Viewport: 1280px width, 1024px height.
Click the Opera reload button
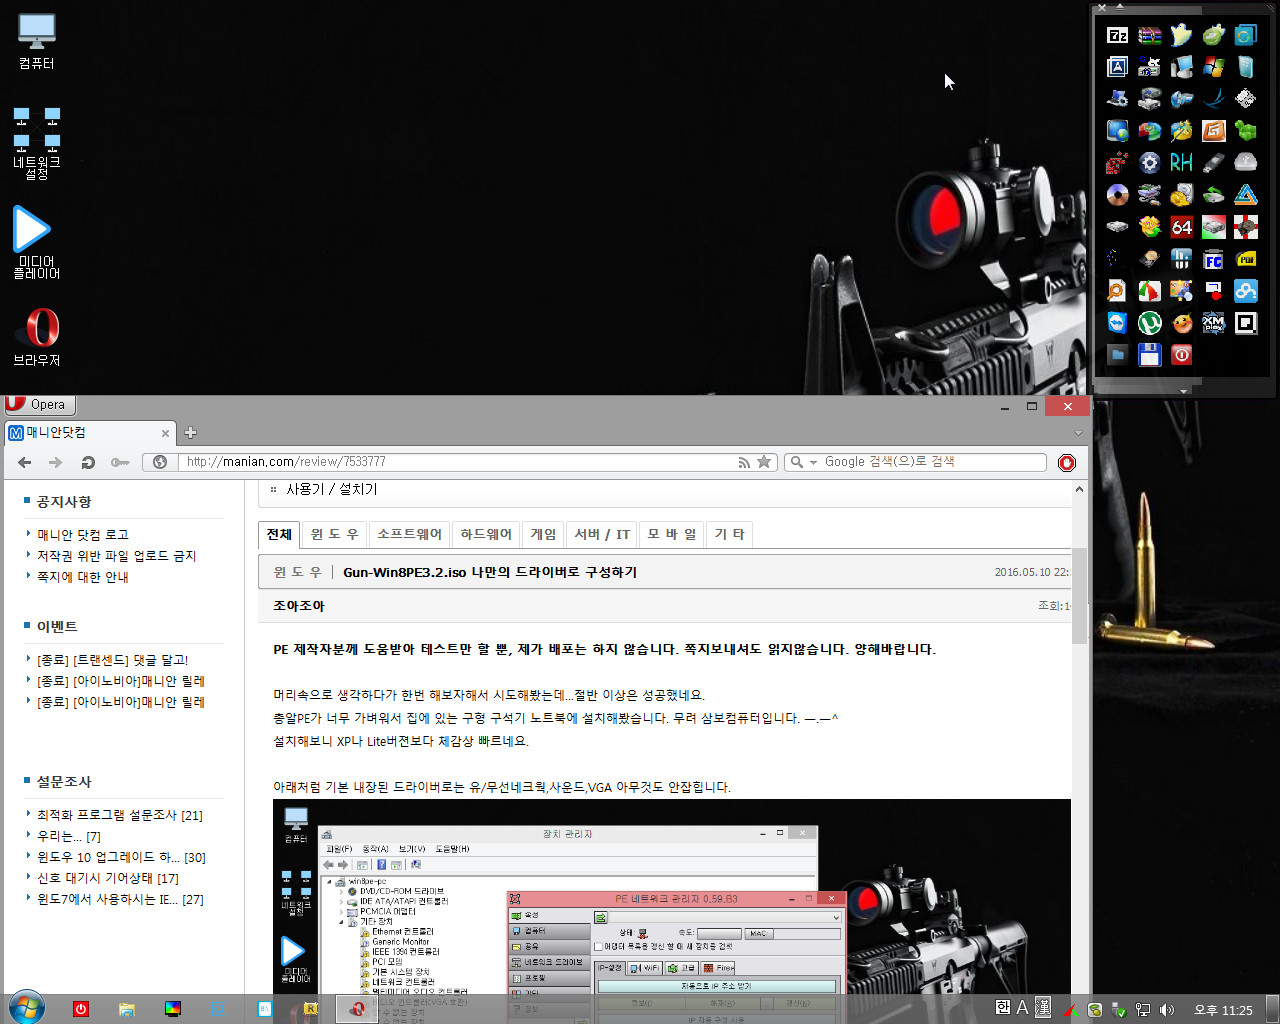point(88,462)
